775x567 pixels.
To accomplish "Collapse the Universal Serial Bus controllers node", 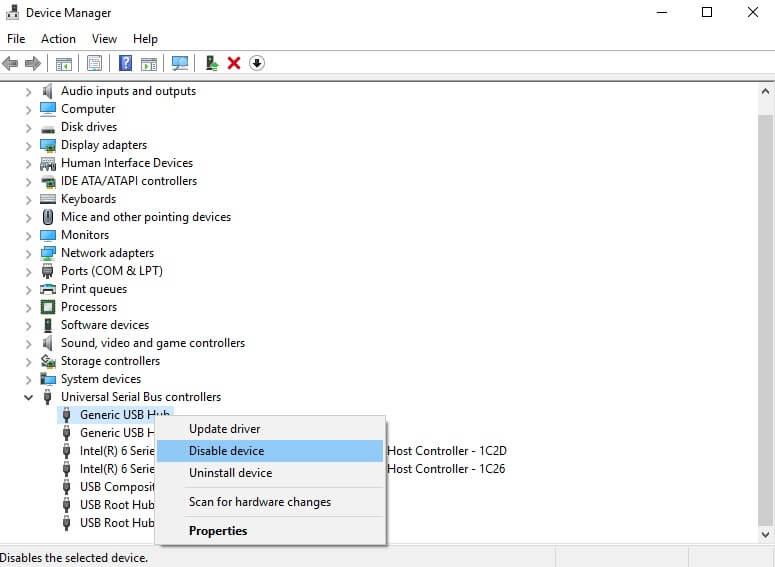I will pyautogui.click(x=28, y=397).
